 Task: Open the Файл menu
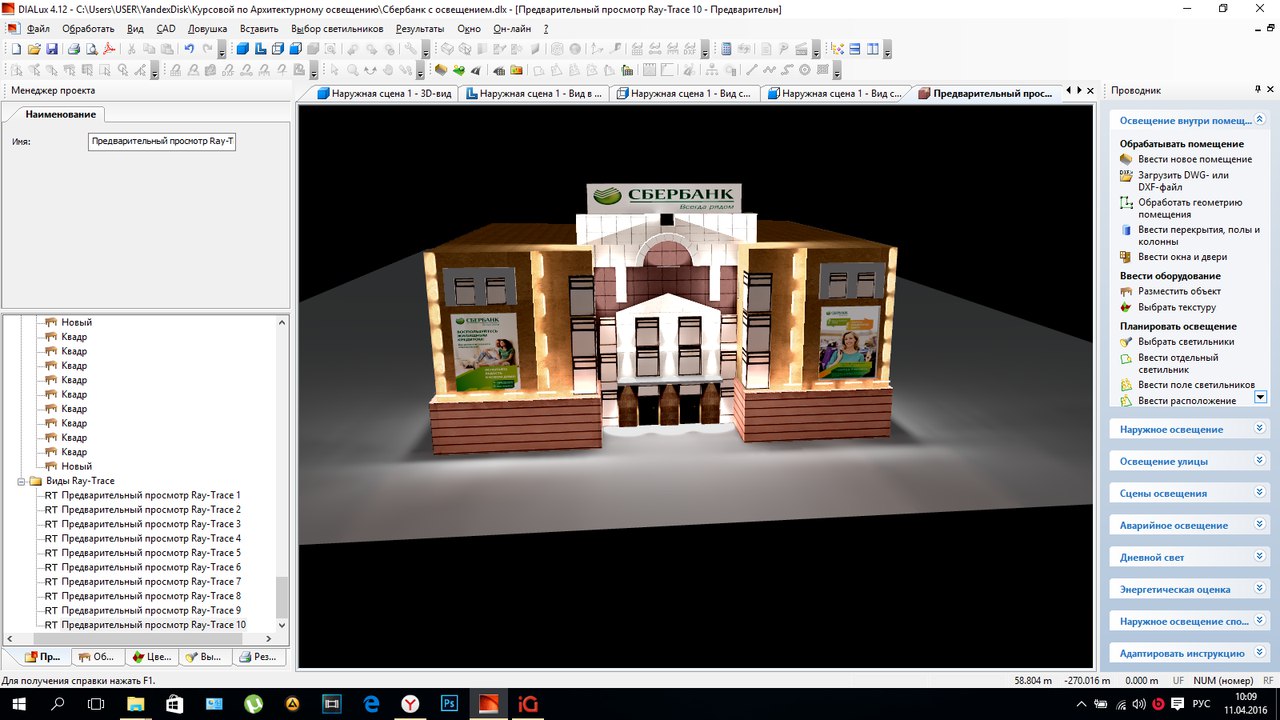point(39,29)
